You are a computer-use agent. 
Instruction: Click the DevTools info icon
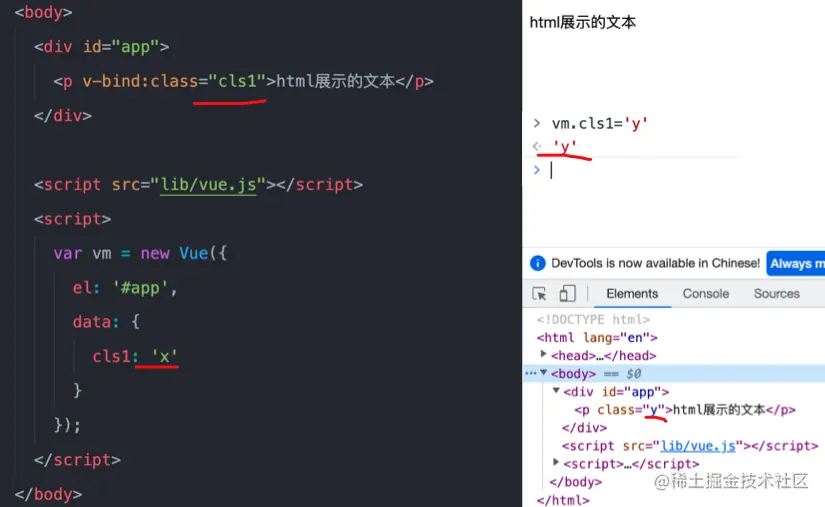[537, 263]
